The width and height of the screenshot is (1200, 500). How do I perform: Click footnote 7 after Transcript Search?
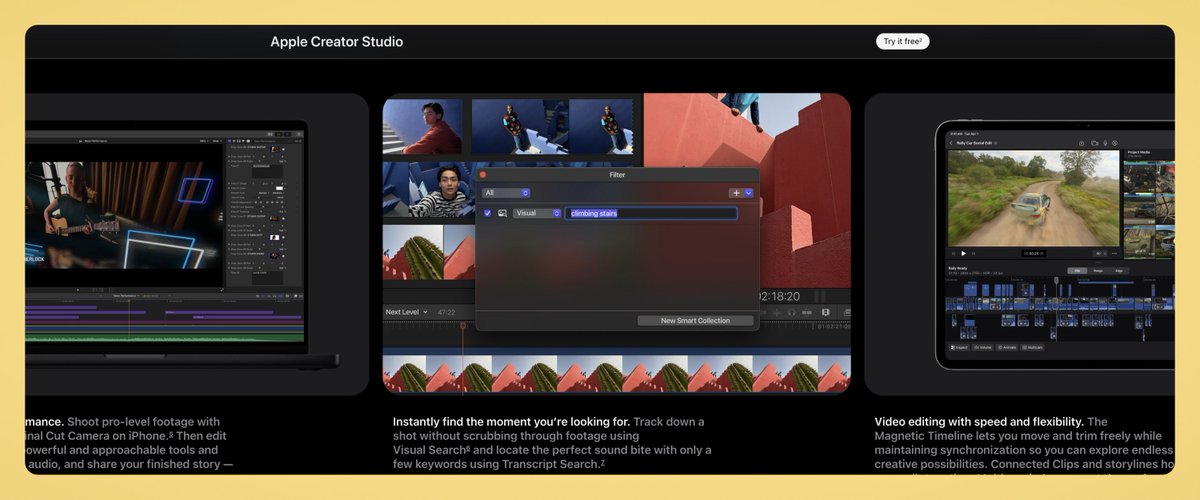(x=602, y=462)
